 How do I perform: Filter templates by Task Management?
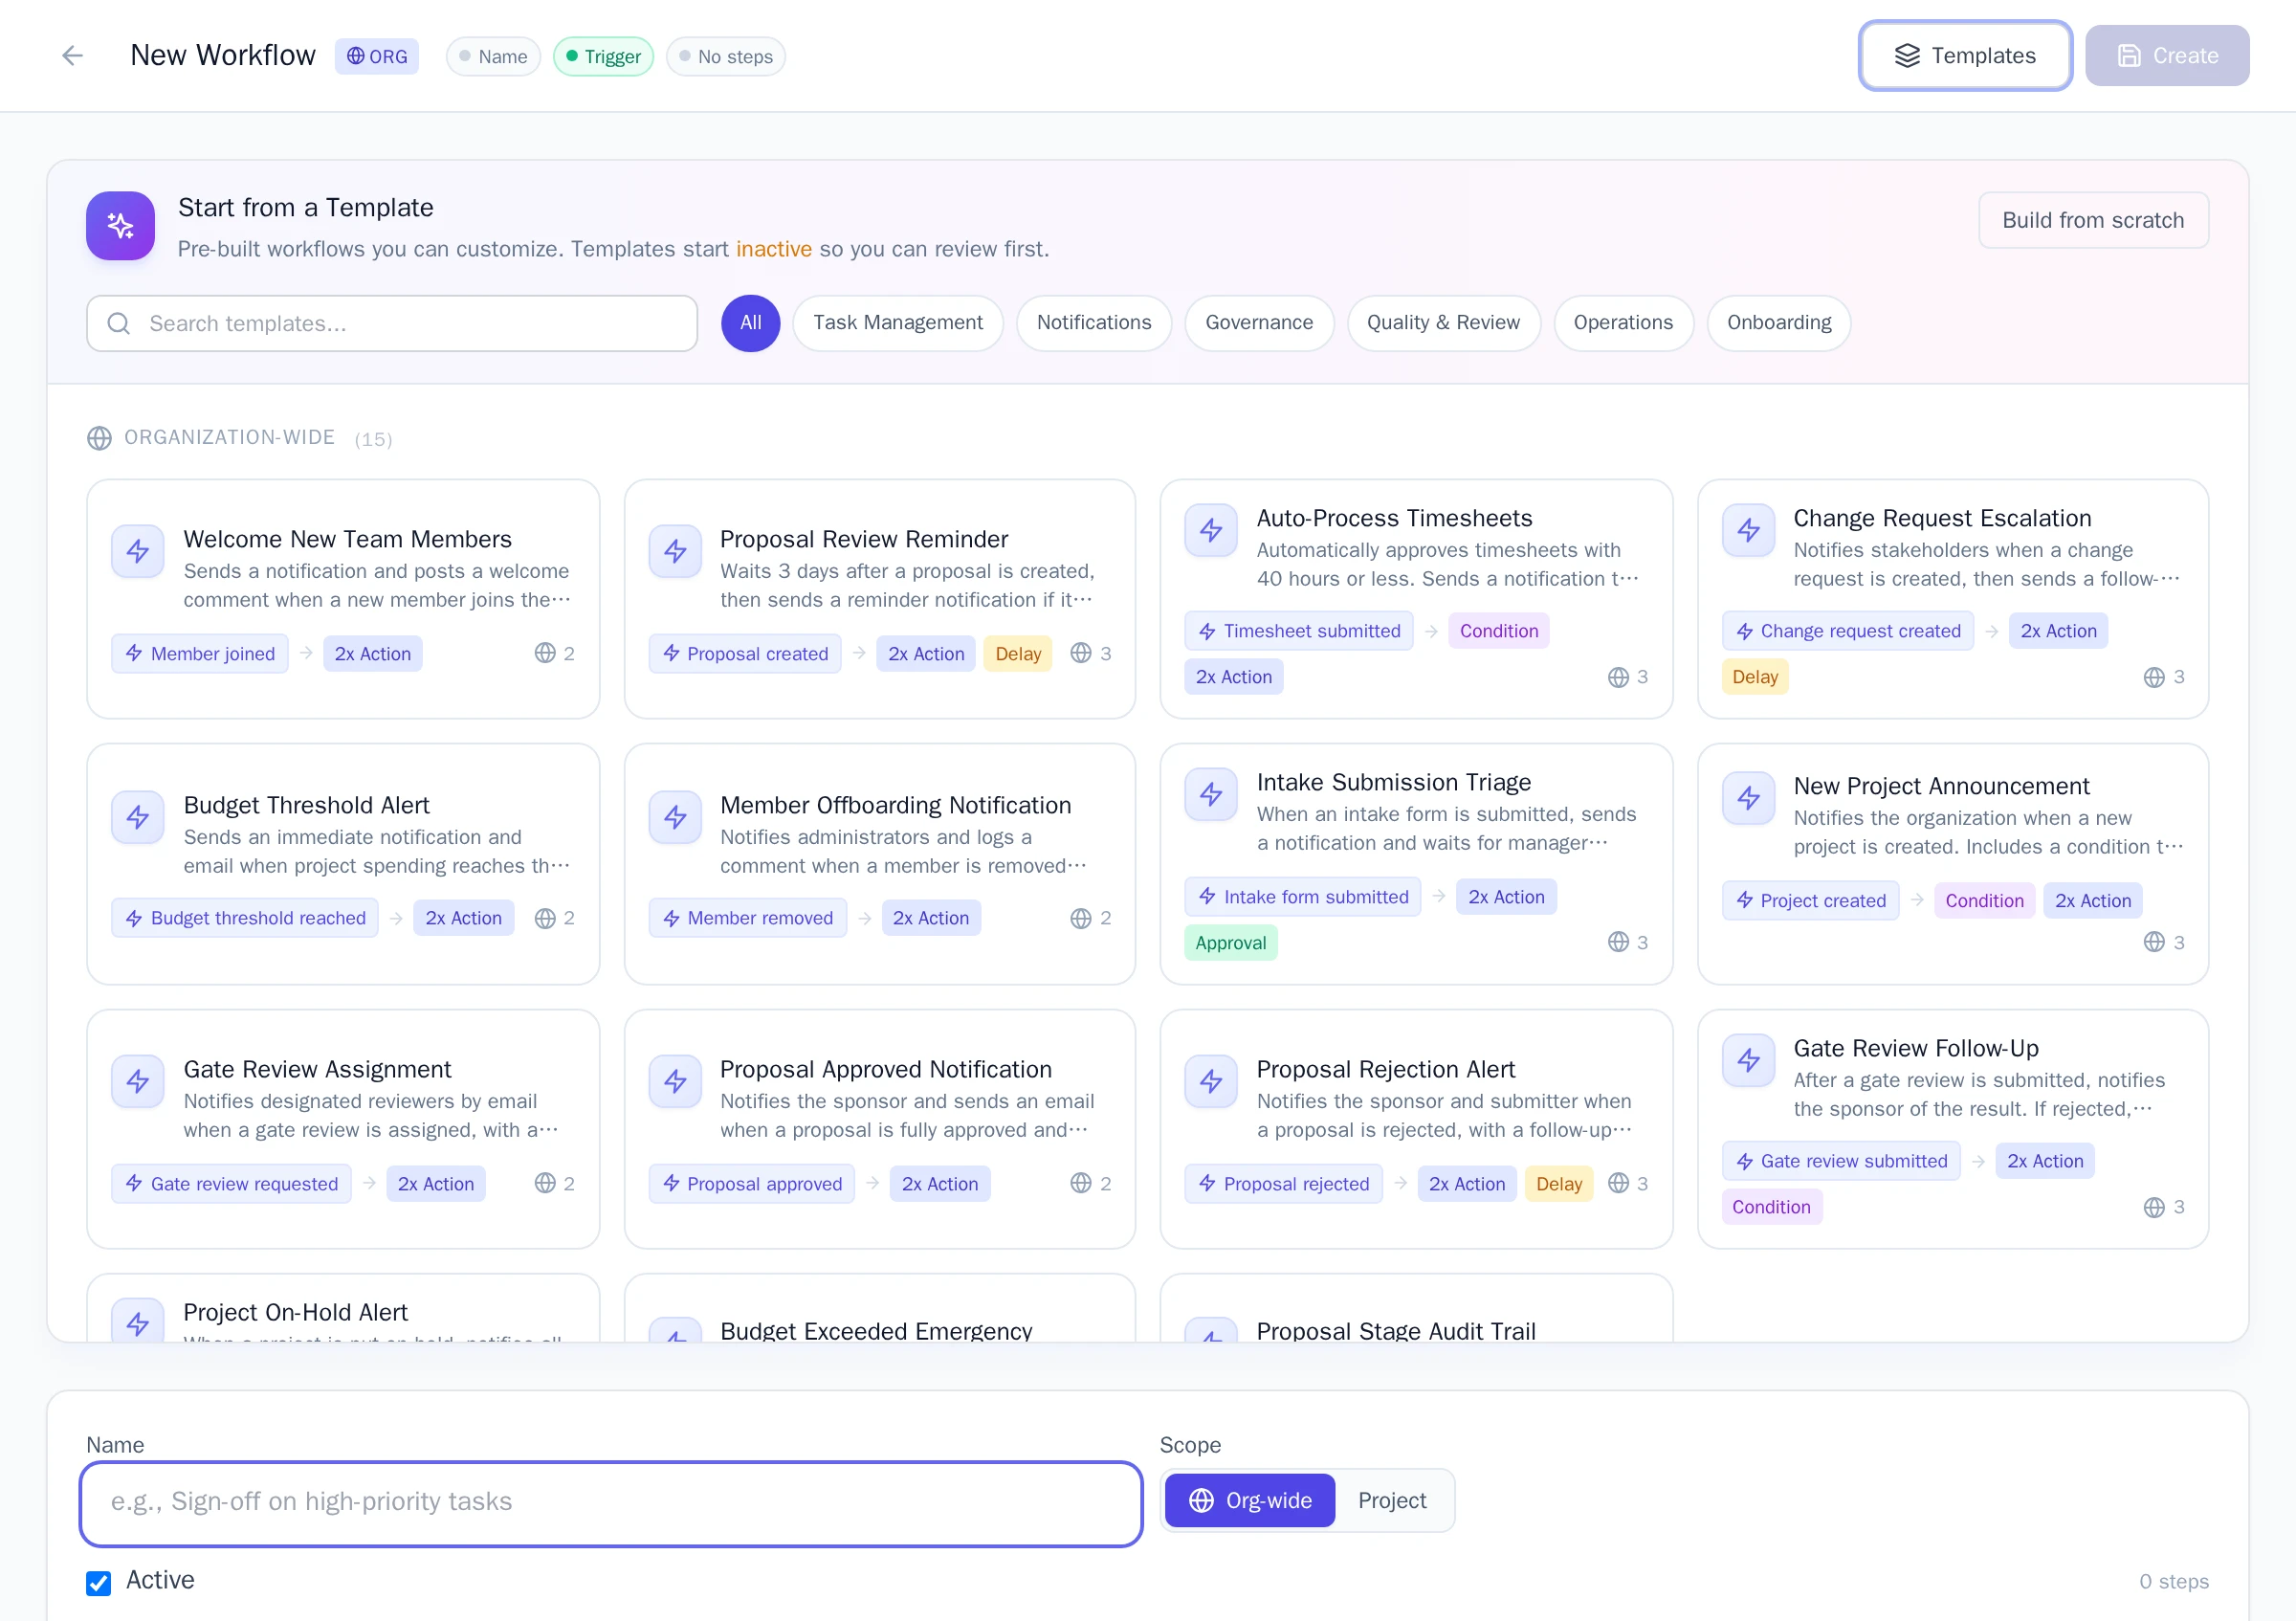tap(898, 323)
